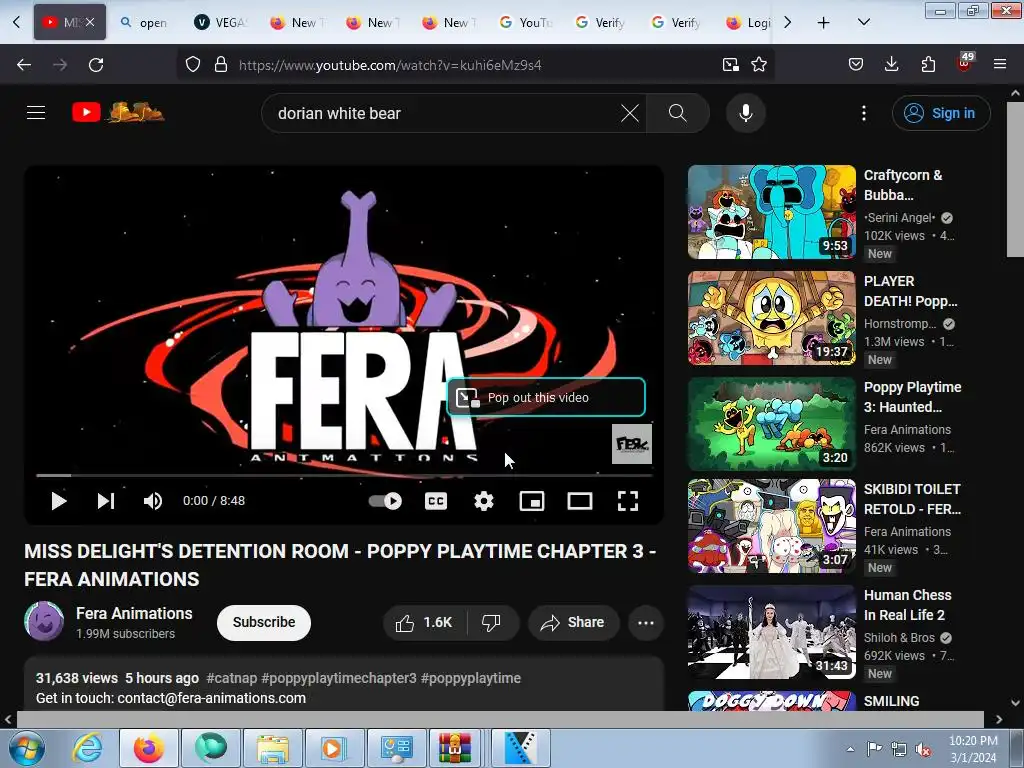Open Firefox application hamburger menu
Viewport: 1024px width, 768px height.
(1000, 65)
